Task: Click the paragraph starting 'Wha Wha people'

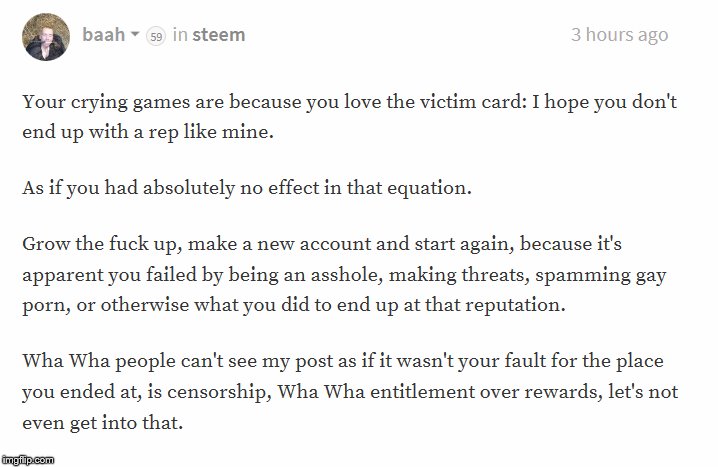Action: click(350, 391)
